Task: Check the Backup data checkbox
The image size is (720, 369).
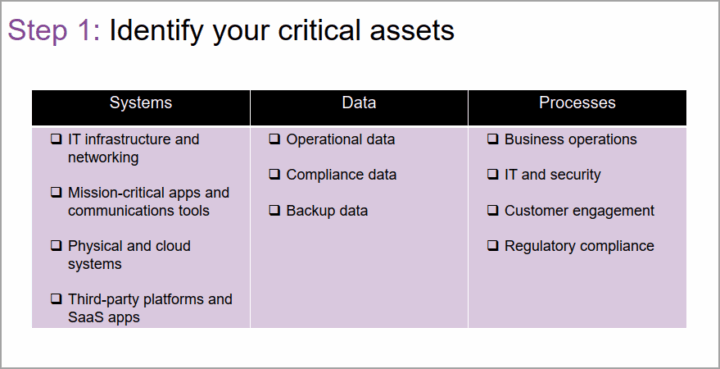Action: 275,210
